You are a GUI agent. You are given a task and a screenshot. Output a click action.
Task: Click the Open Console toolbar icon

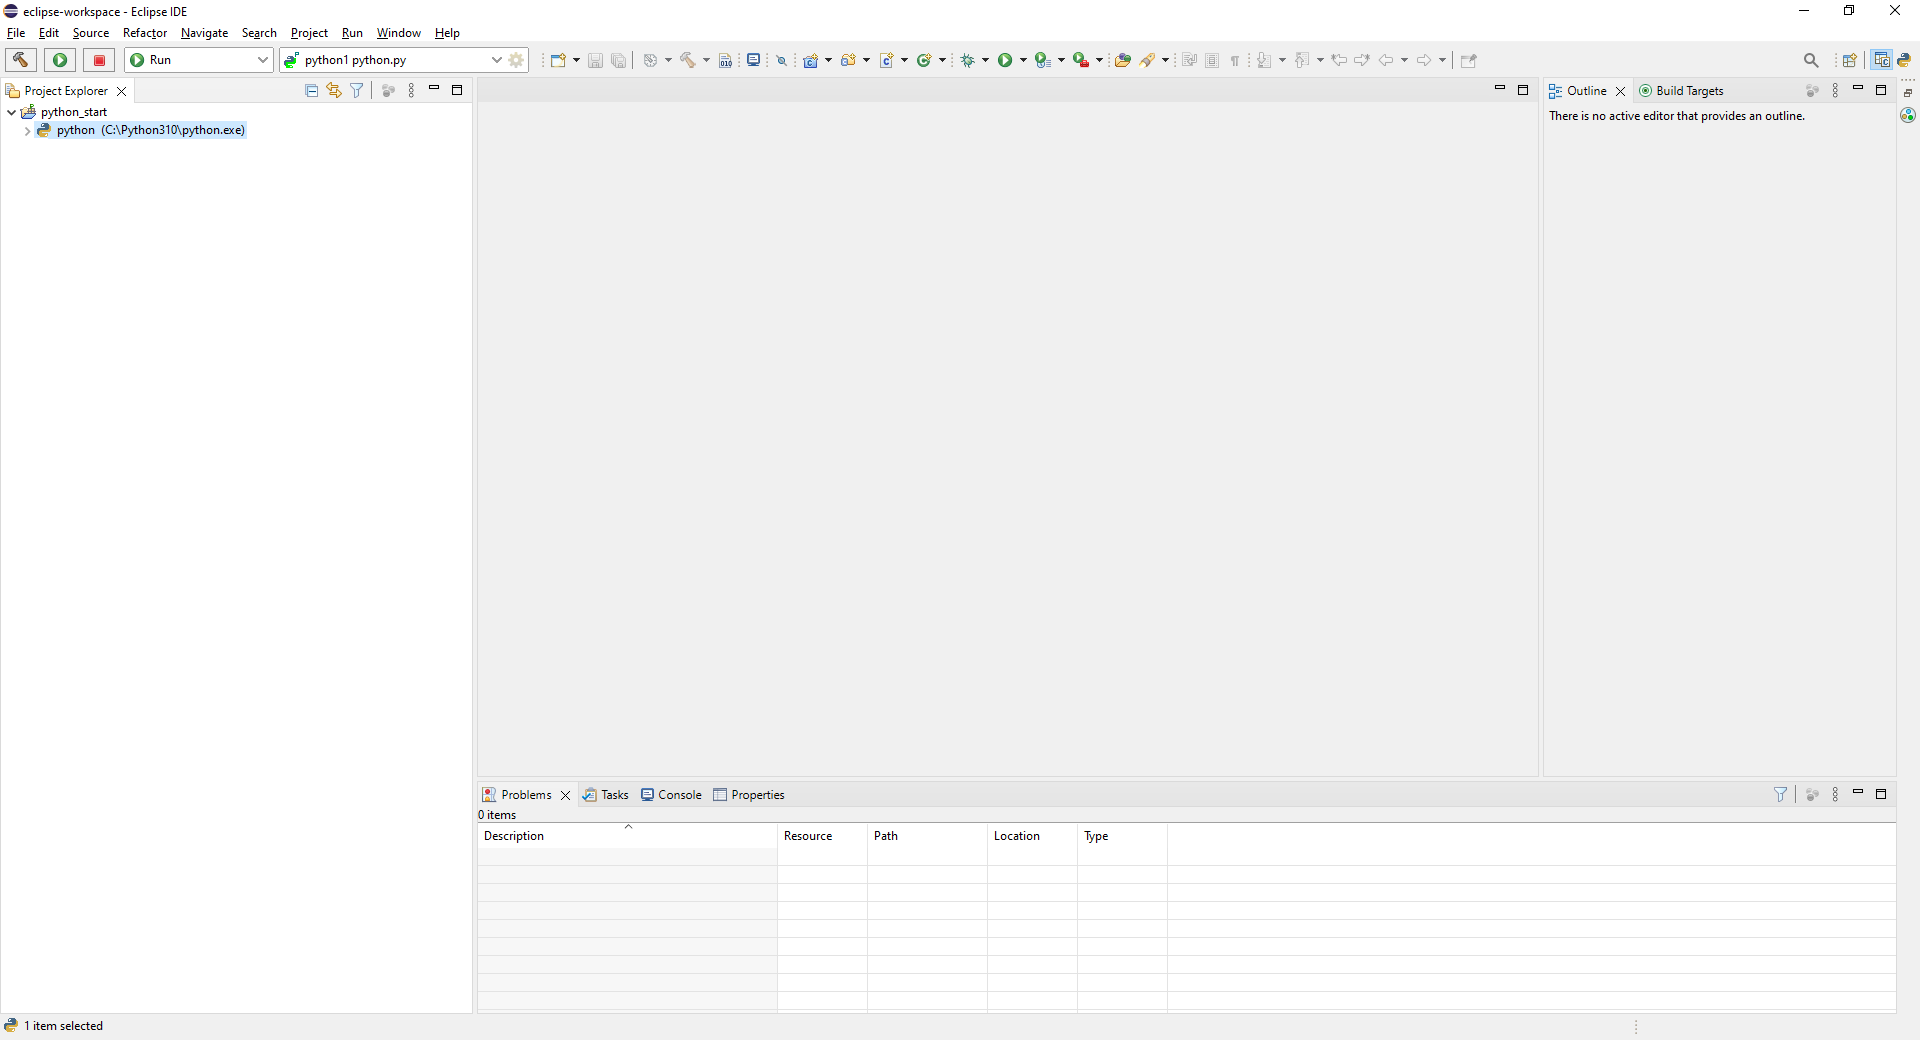click(x=754, y=60)
